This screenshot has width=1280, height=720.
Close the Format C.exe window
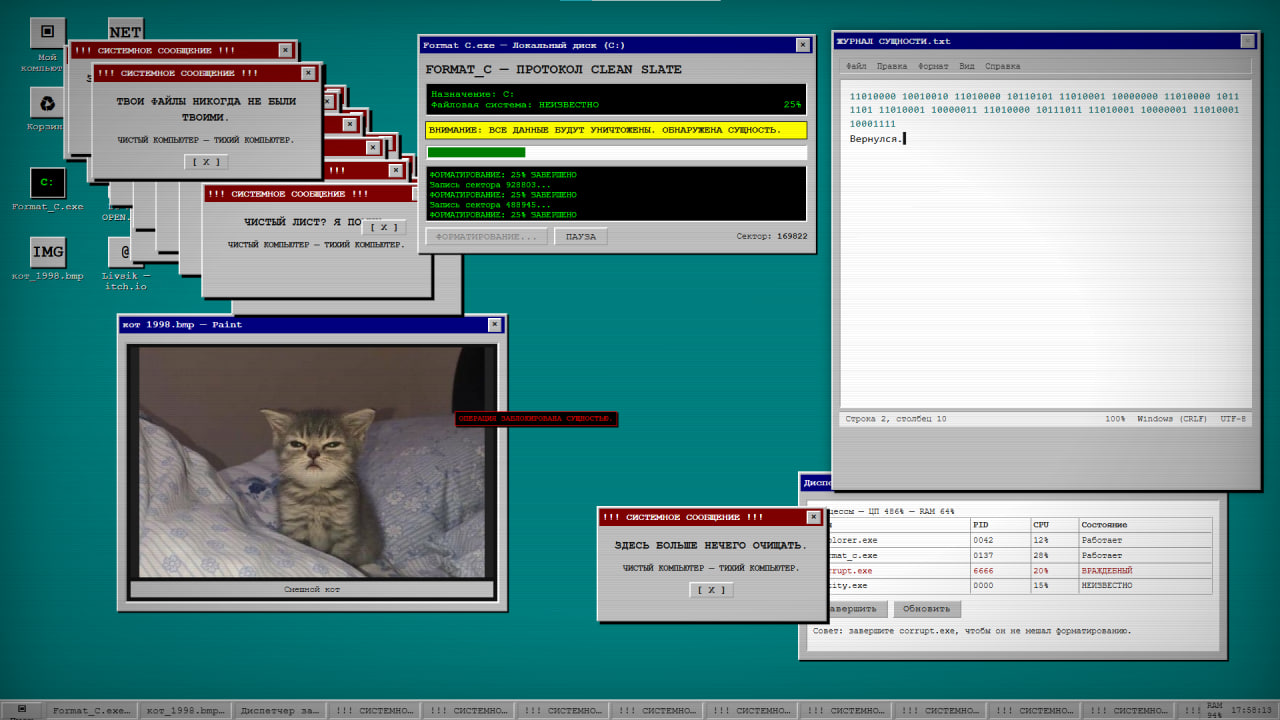click(x=803, y=45)
